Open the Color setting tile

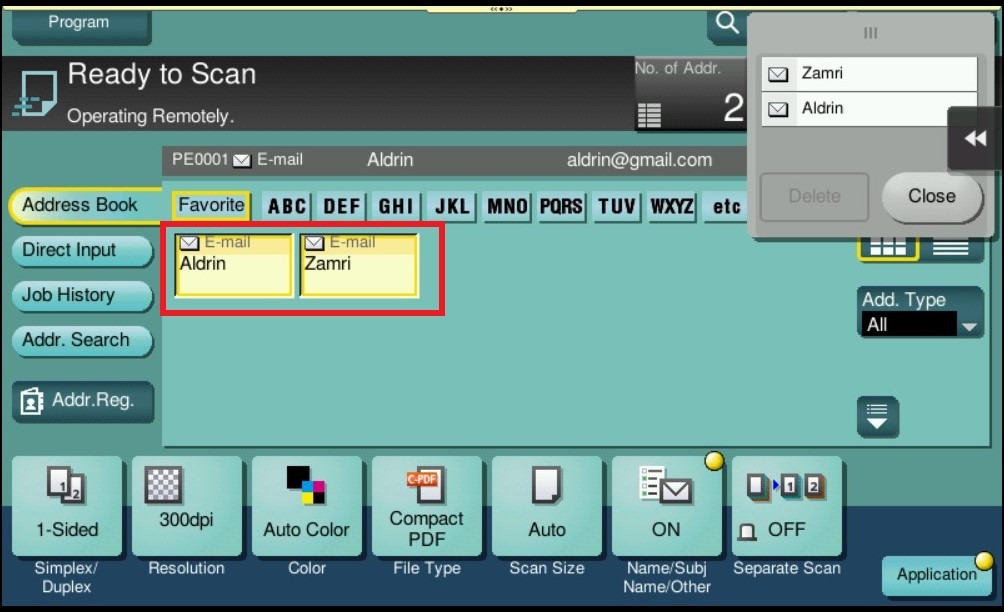306,507
